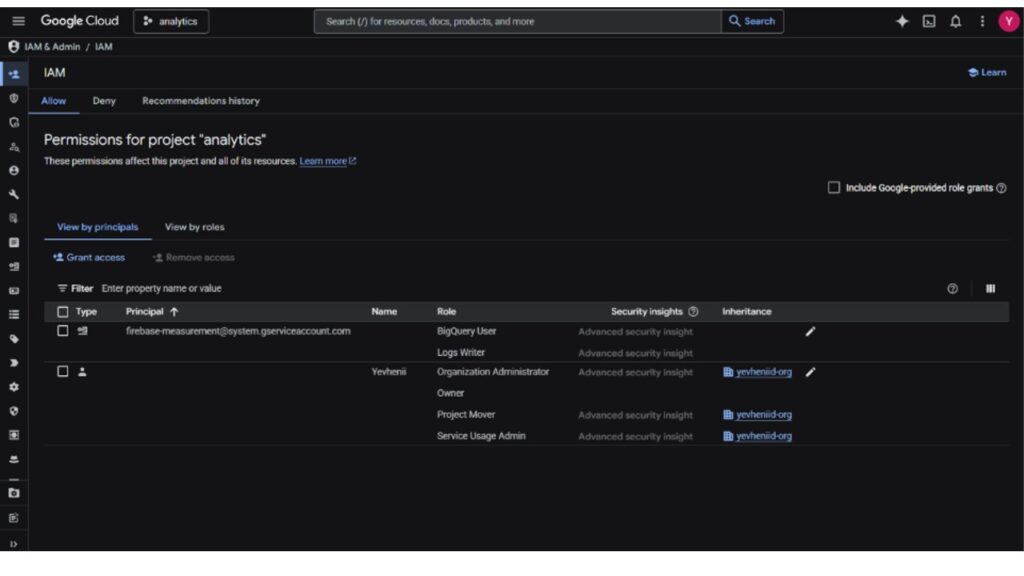
Task: Click the Inheritance column header
Action: pos(746,312)
